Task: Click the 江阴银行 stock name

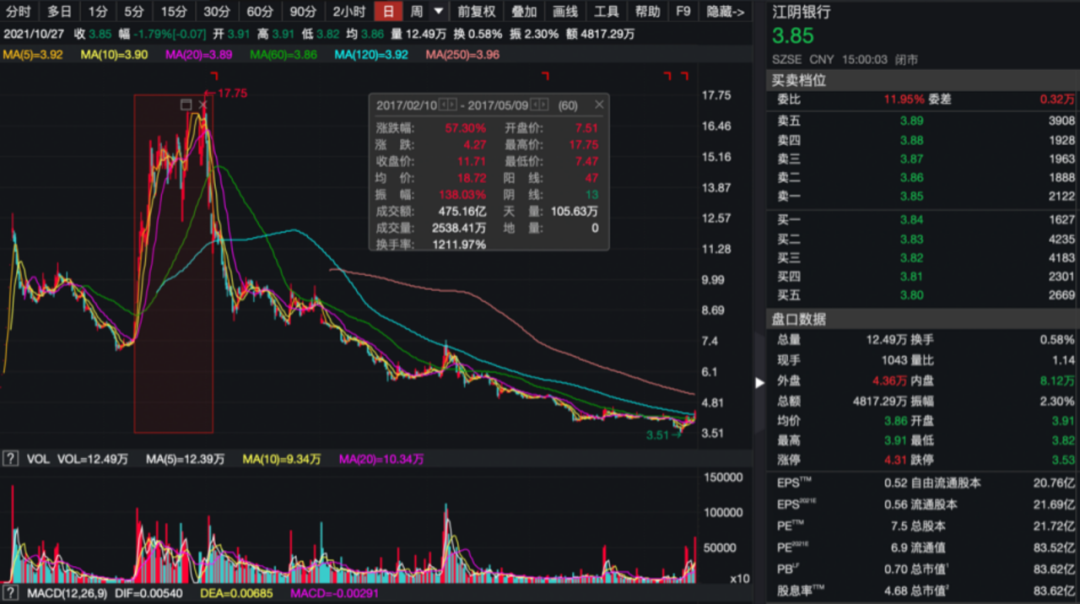Action: (801, 12)
